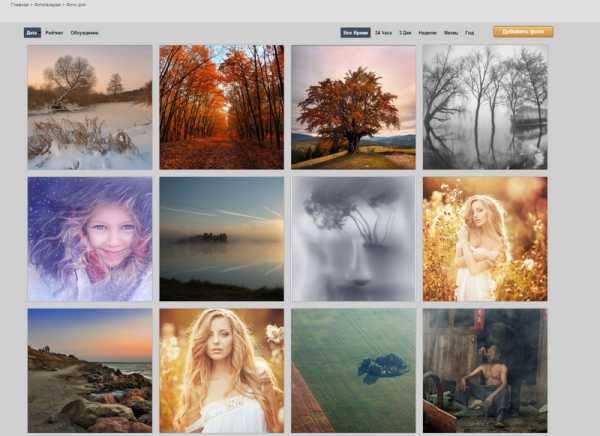This screenshot has height=436, width=600.
Task: Open the aerial green field tree photo
Action: (353, 371)
